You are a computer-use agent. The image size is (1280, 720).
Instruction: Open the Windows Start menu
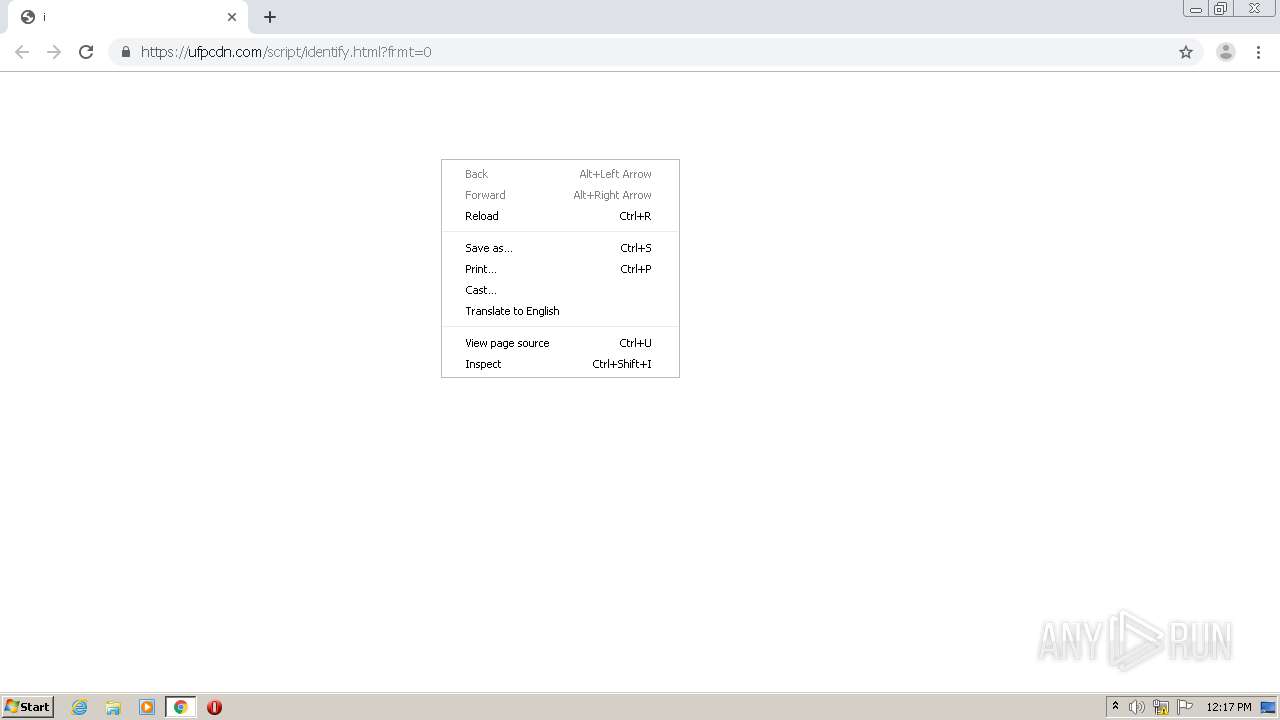pos(27,707)
